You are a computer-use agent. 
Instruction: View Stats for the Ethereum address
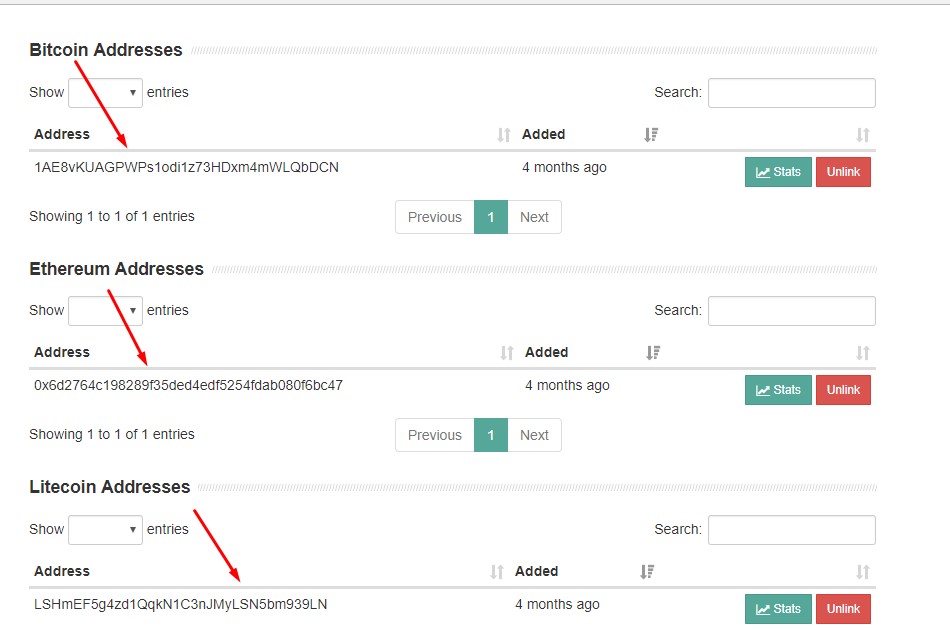coord(778,390)
